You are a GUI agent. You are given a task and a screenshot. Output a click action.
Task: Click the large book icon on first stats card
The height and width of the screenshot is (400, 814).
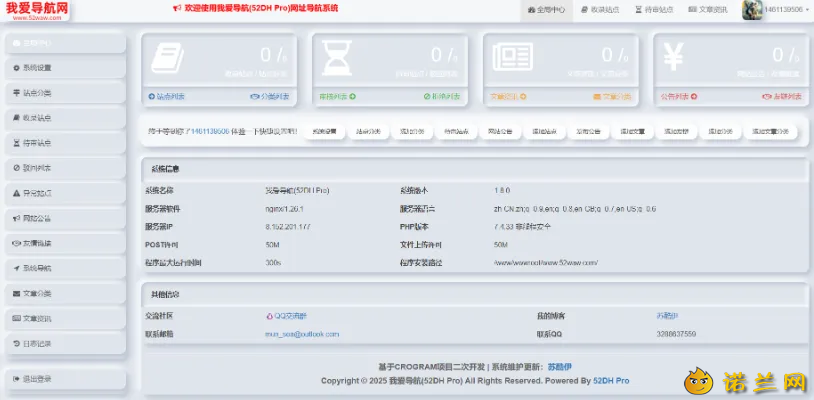coord(167,57)
